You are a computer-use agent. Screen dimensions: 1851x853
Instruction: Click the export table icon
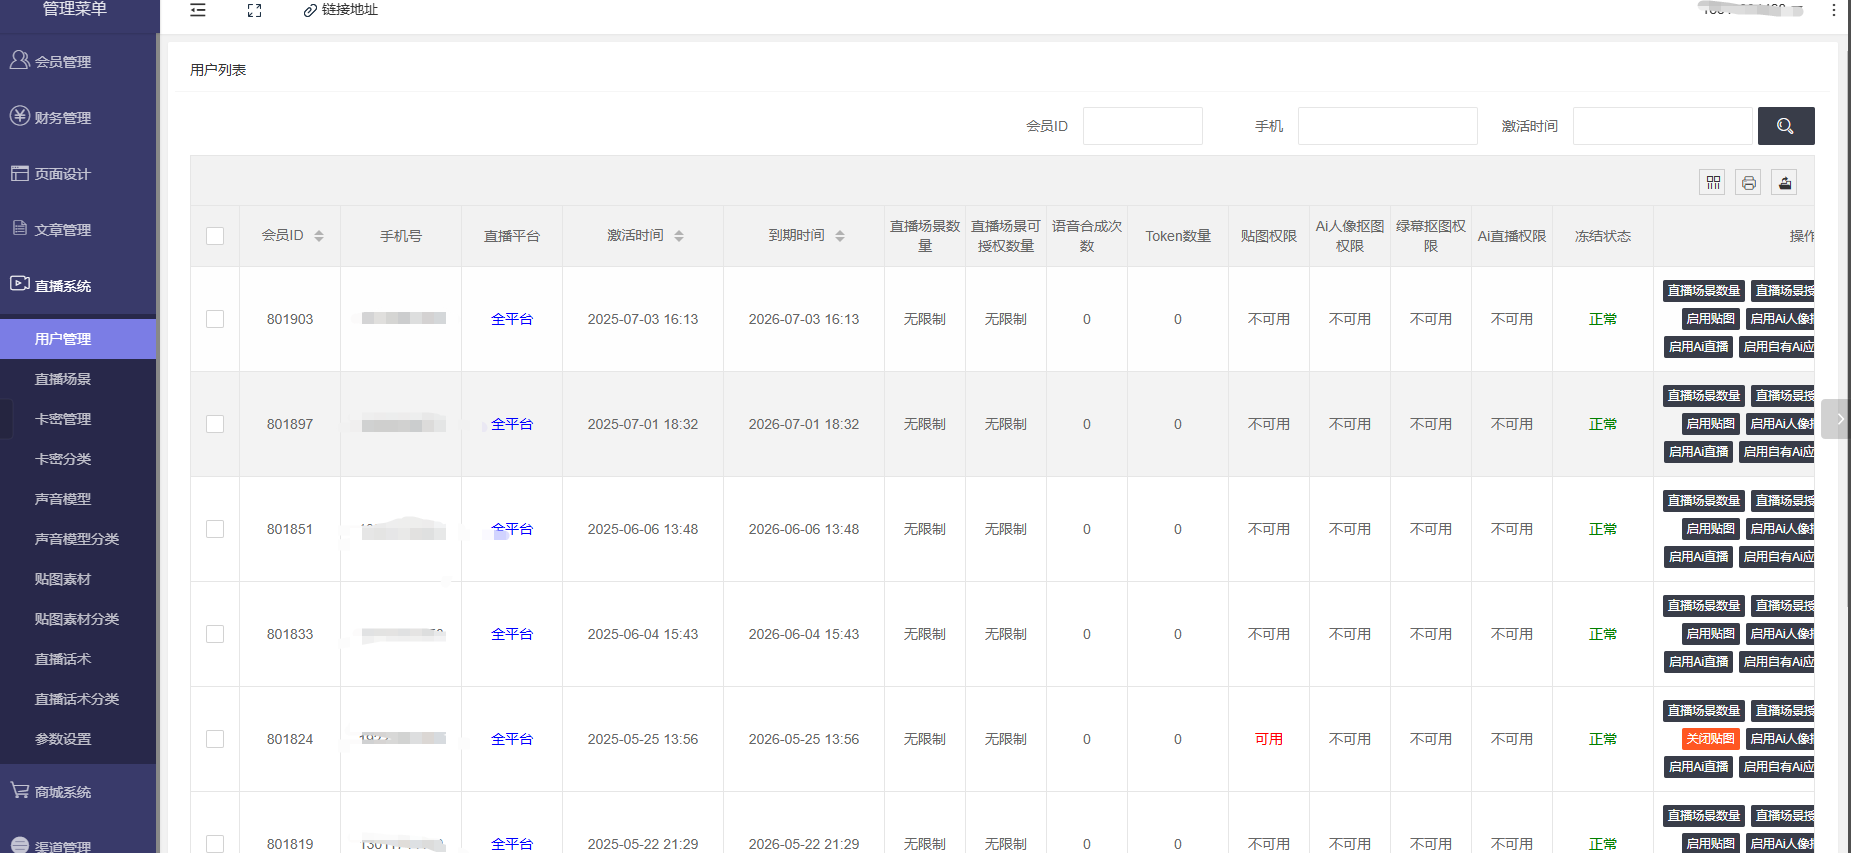coord(1784,182)
